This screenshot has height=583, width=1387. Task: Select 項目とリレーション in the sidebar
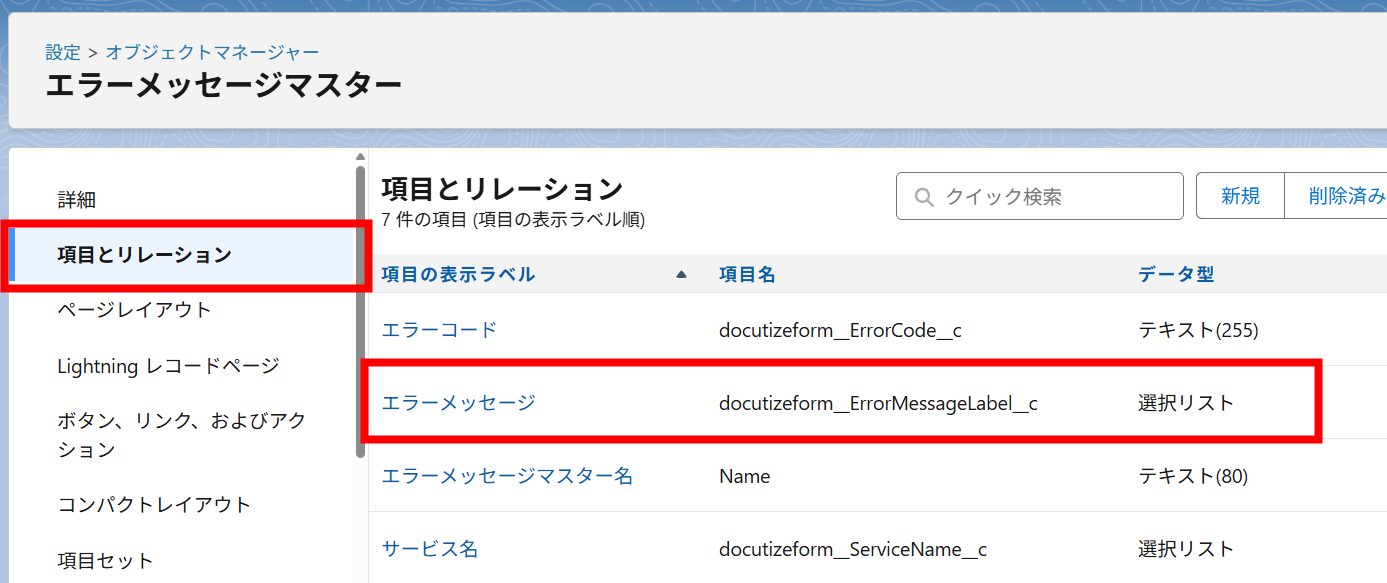point(144,255)
